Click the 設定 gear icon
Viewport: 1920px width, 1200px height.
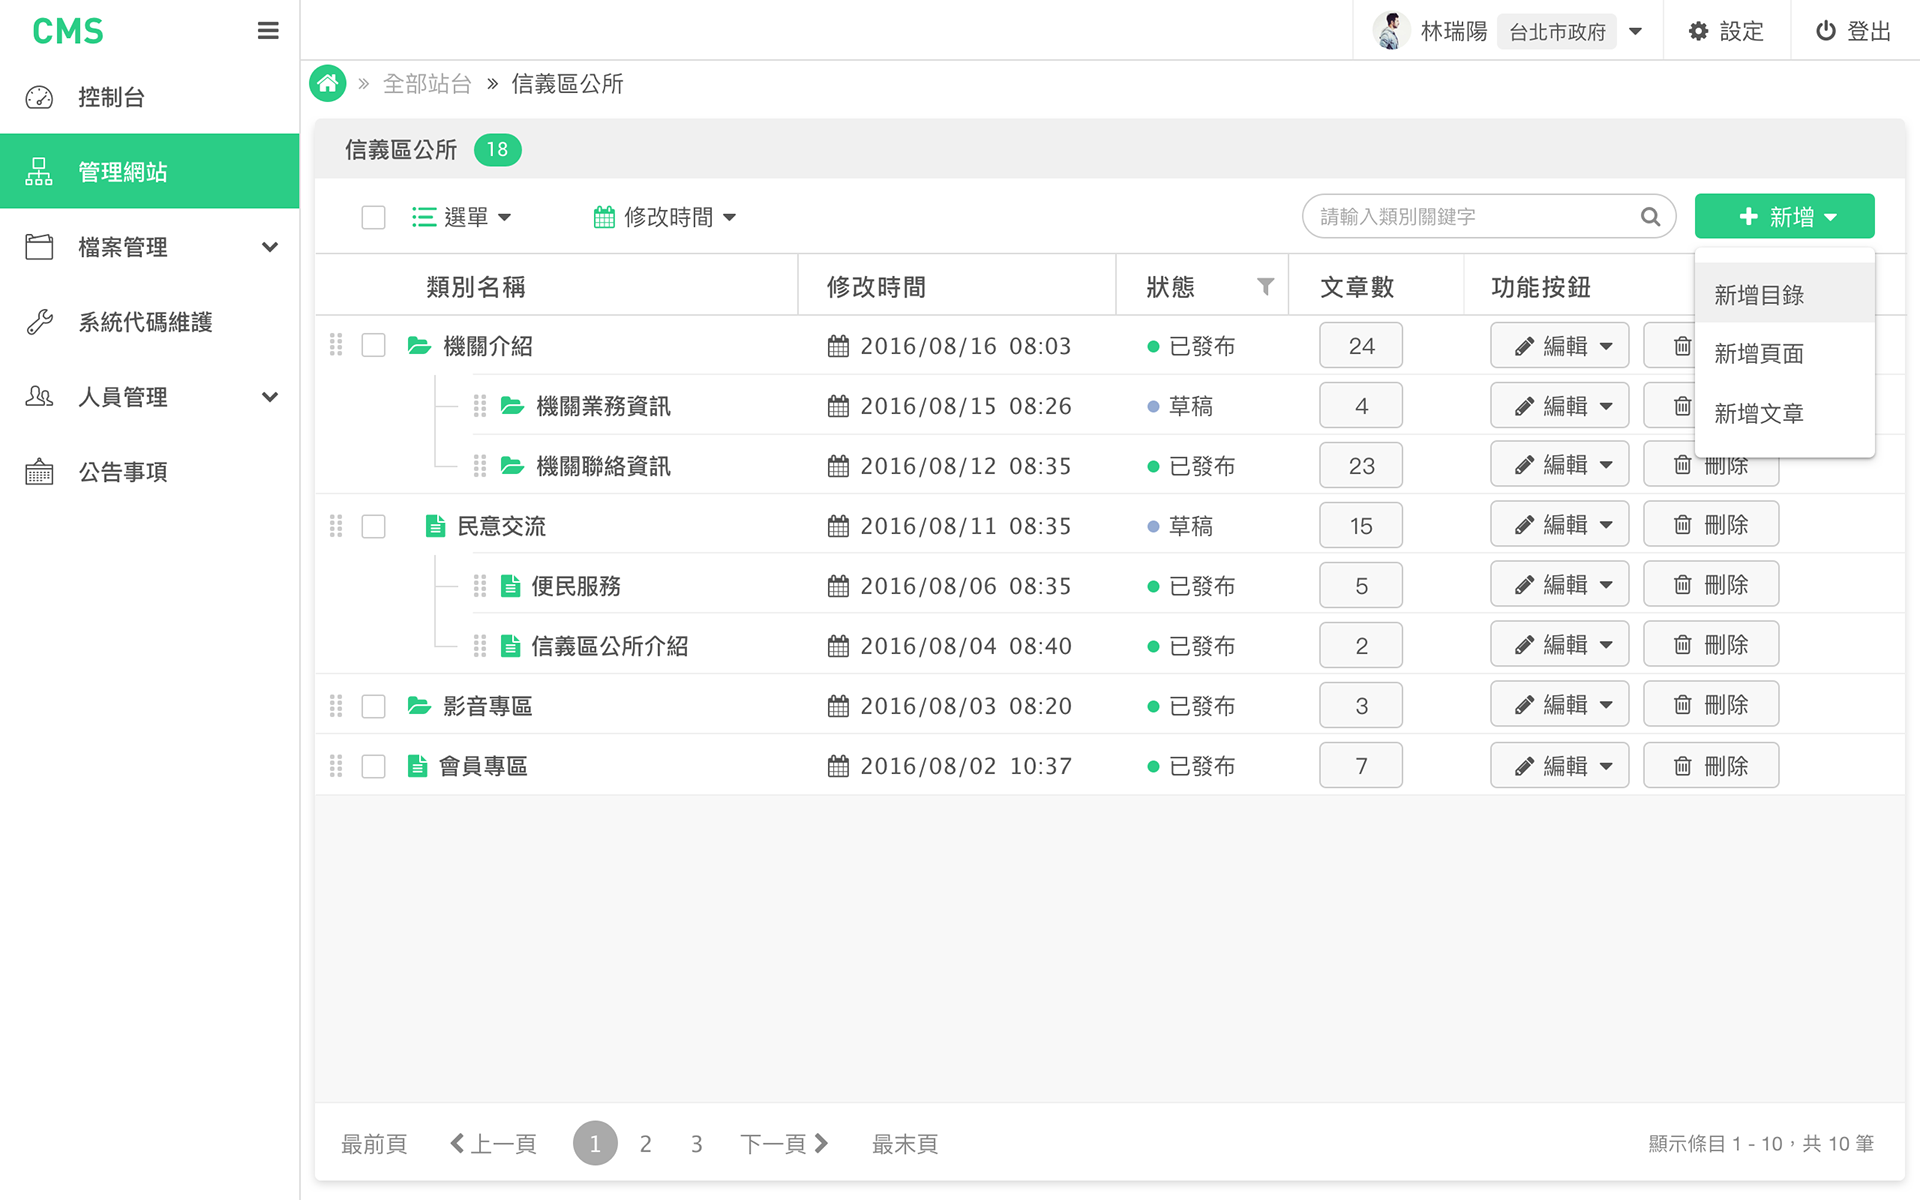tap(1698, 31)
